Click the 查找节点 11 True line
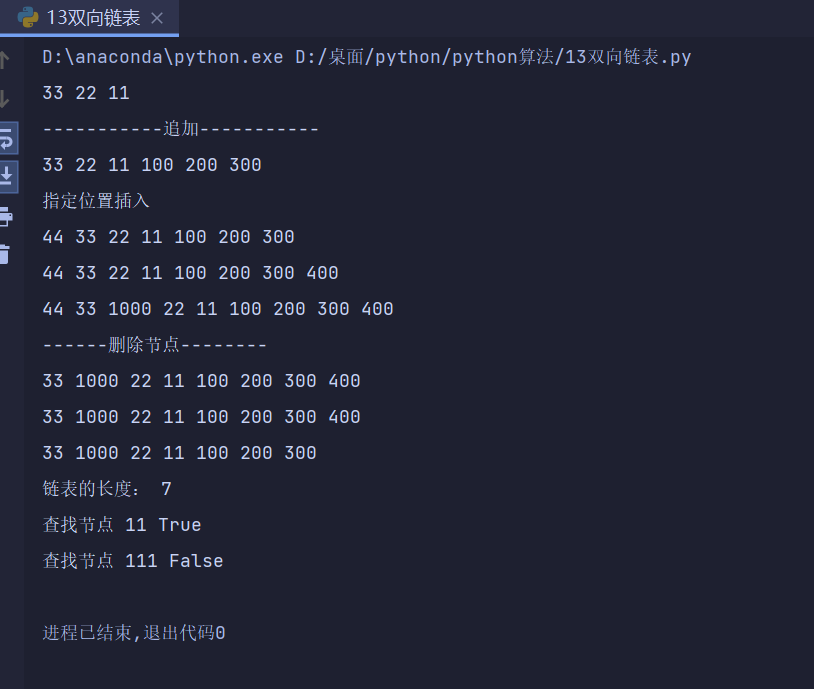The image size is (814, 689). (122, 525)
